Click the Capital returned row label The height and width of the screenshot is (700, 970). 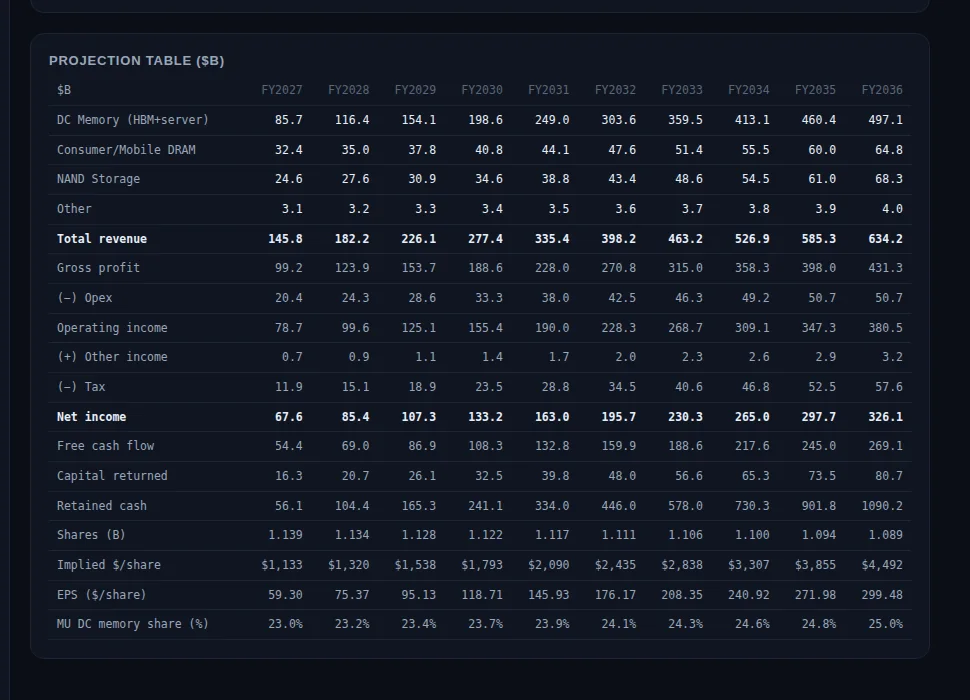click(x=112, y=476)
